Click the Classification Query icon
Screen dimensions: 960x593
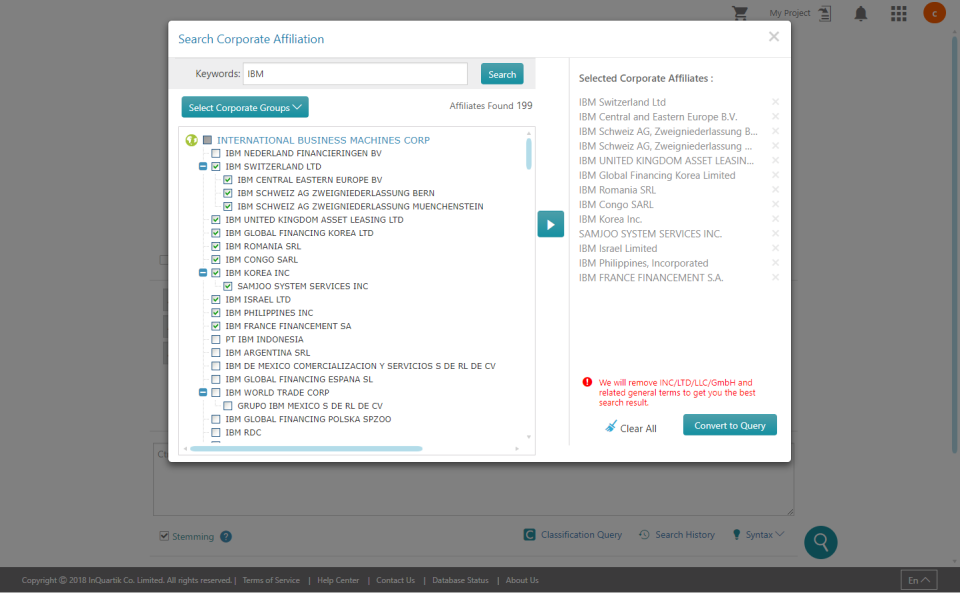(530, 535)
